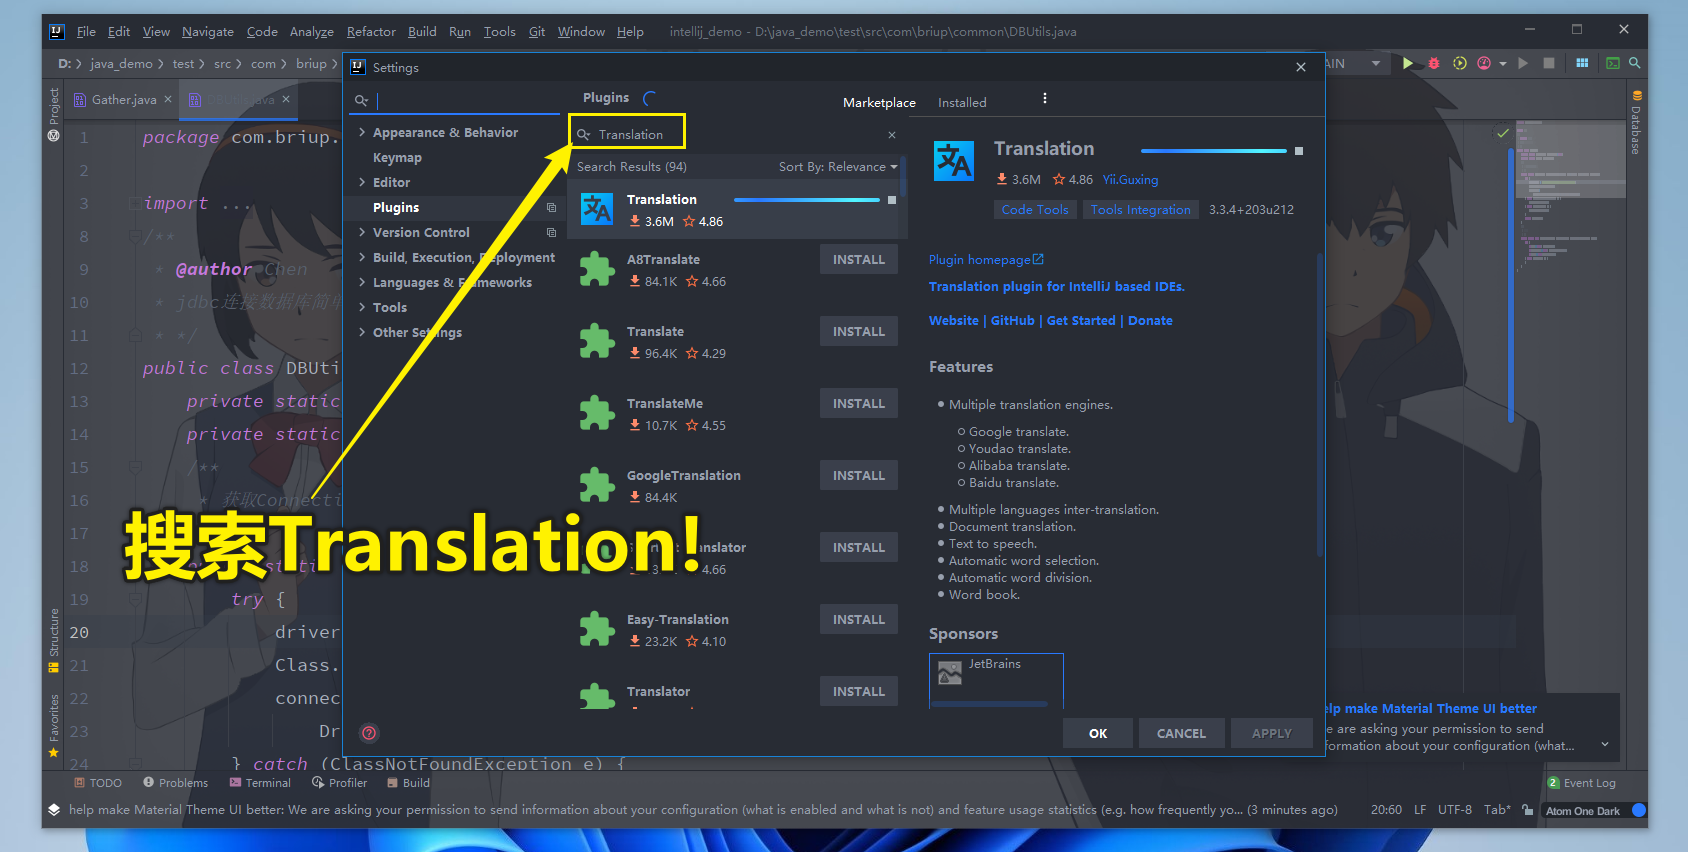Install the Translate plugin

(x=859, y=331)
